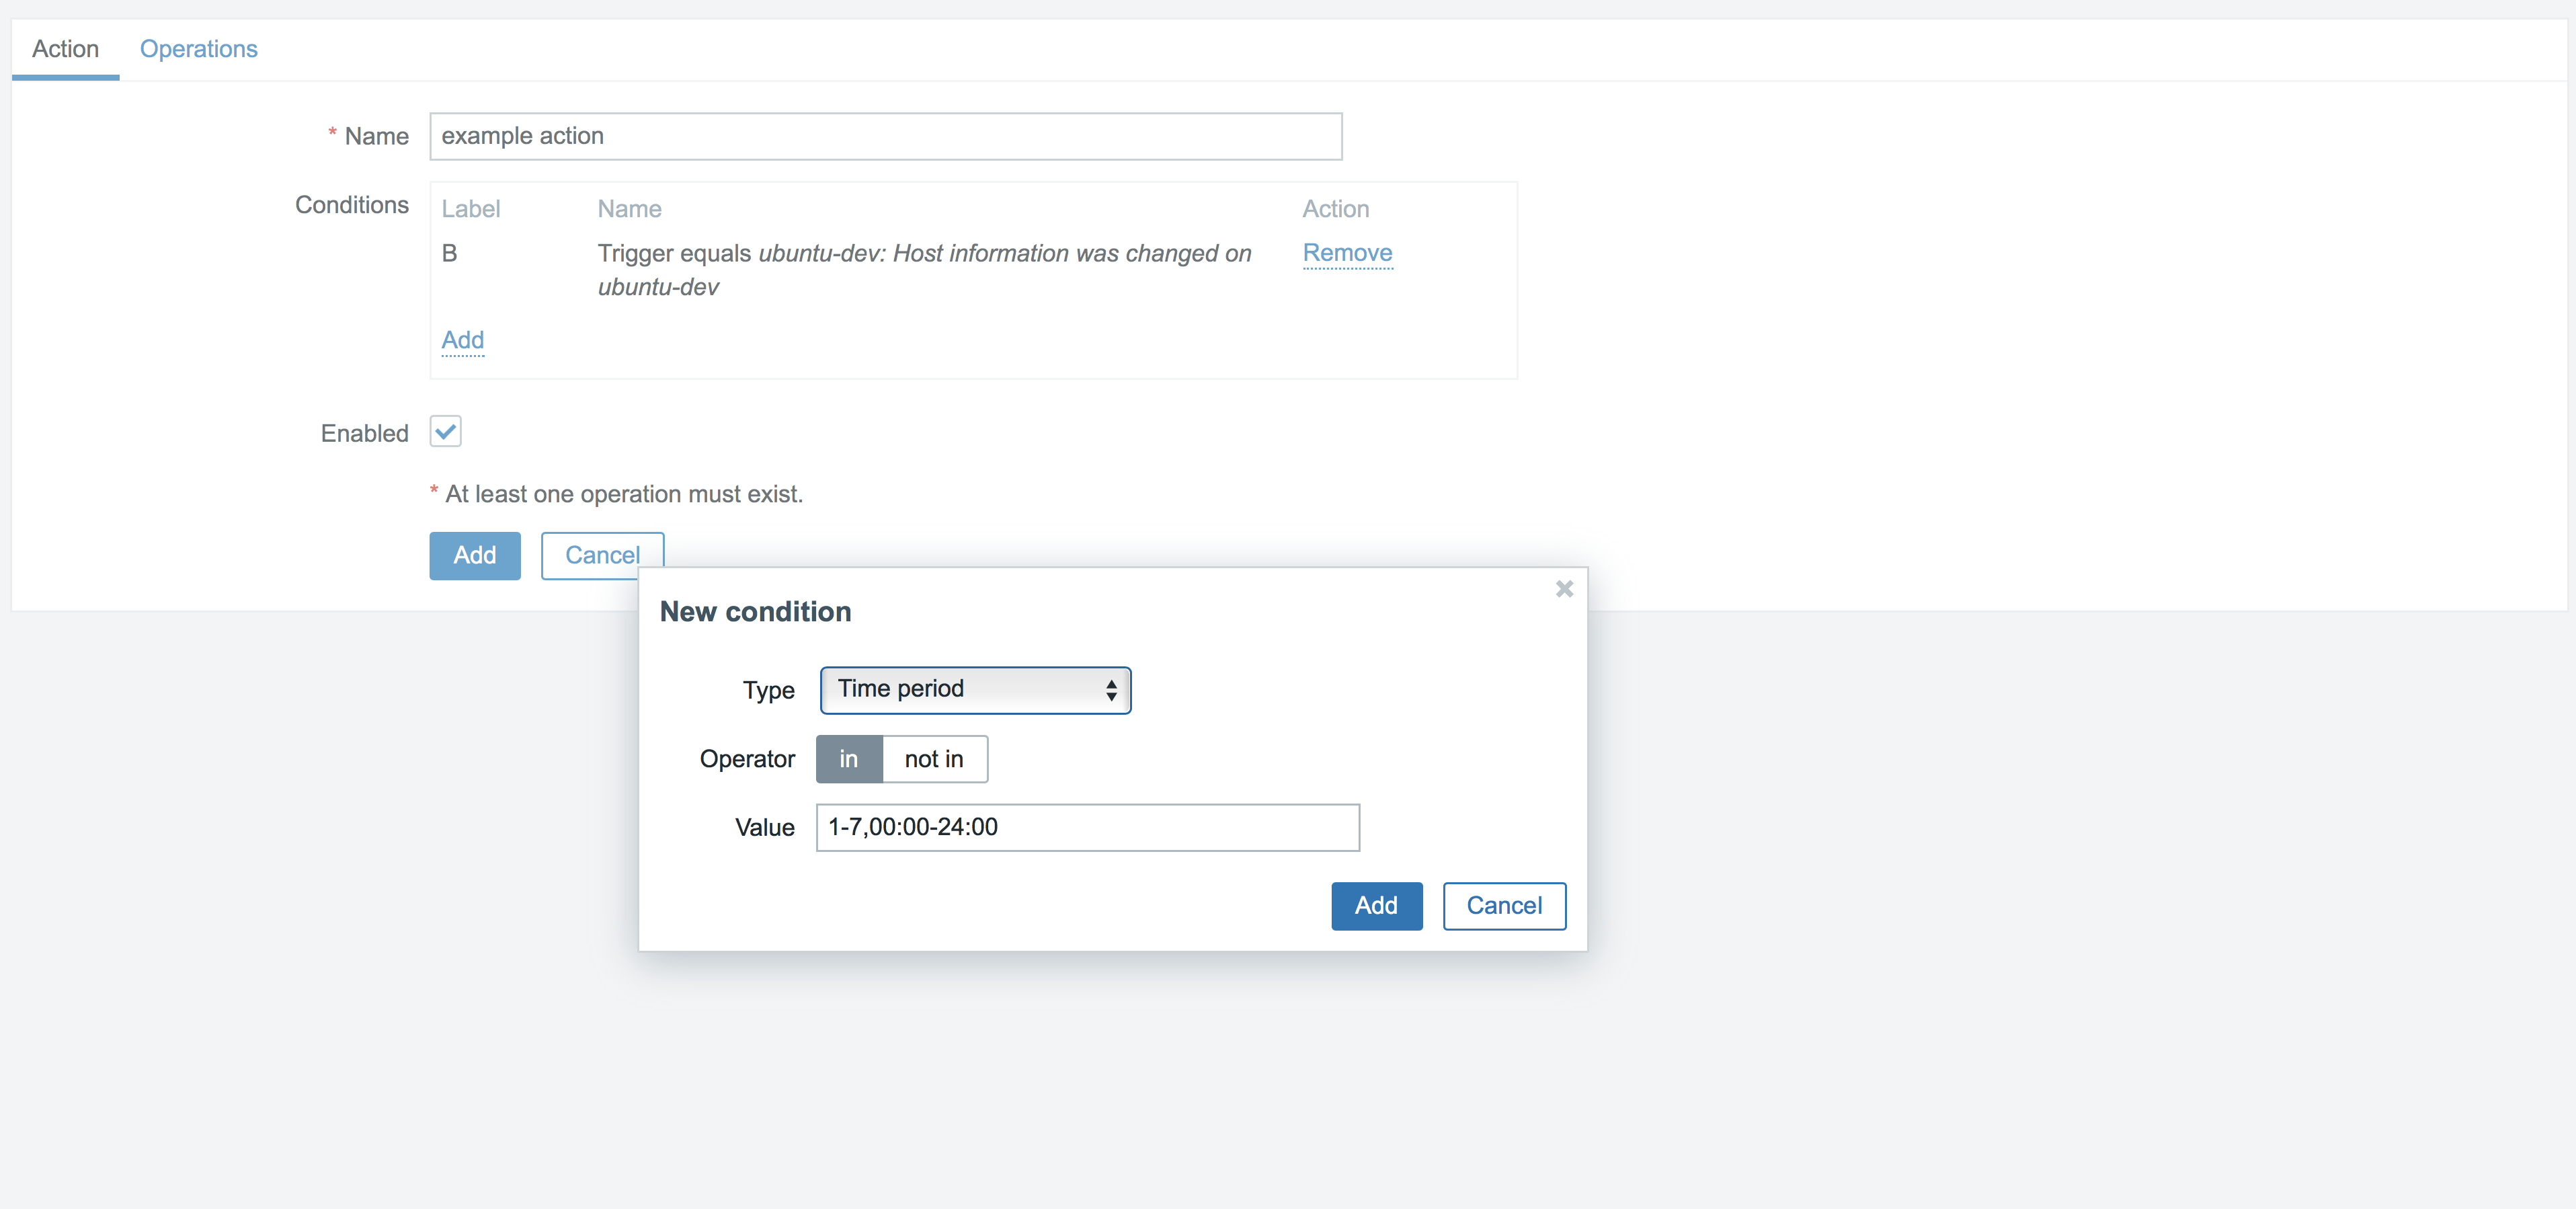Select the 'not in' operator
Screen dimensions: 2576x1209
[x=934, y=759]
